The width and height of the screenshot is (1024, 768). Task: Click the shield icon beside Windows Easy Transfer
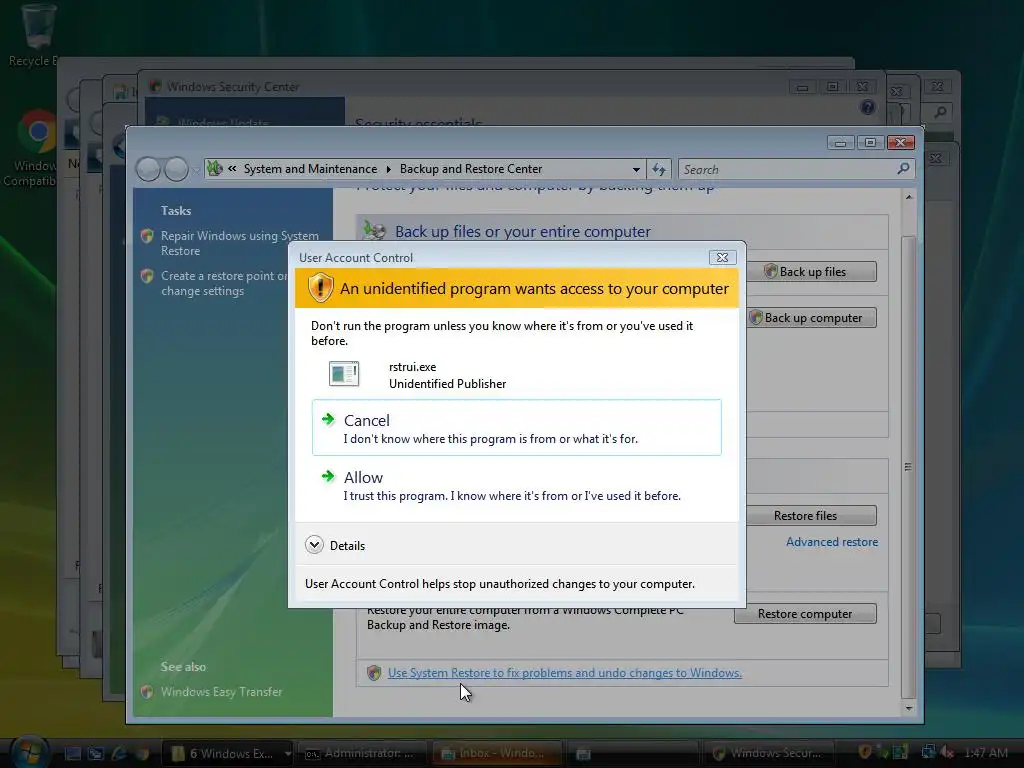[147, 692]
